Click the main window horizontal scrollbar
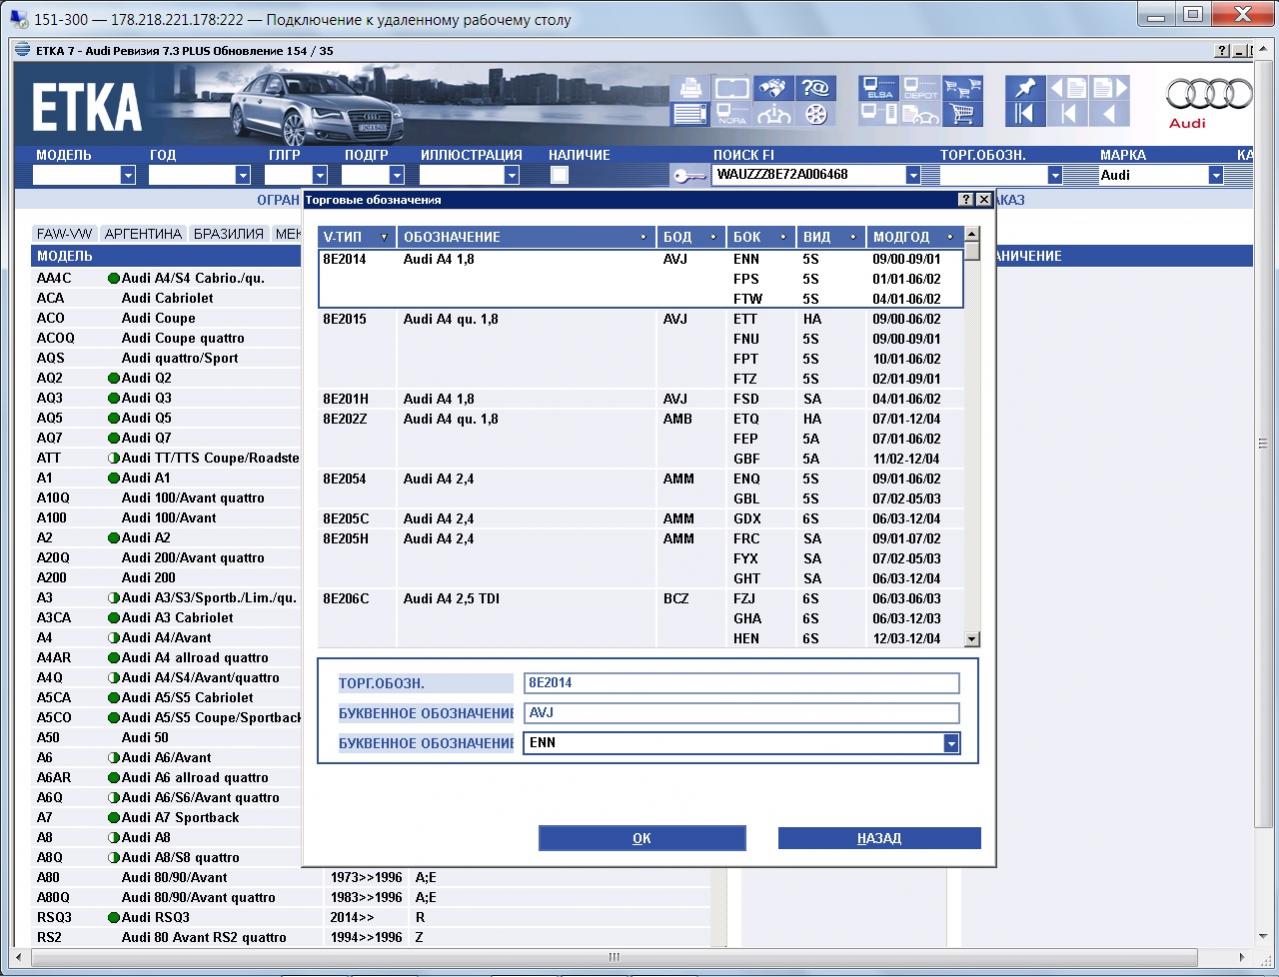 [615, 957]
